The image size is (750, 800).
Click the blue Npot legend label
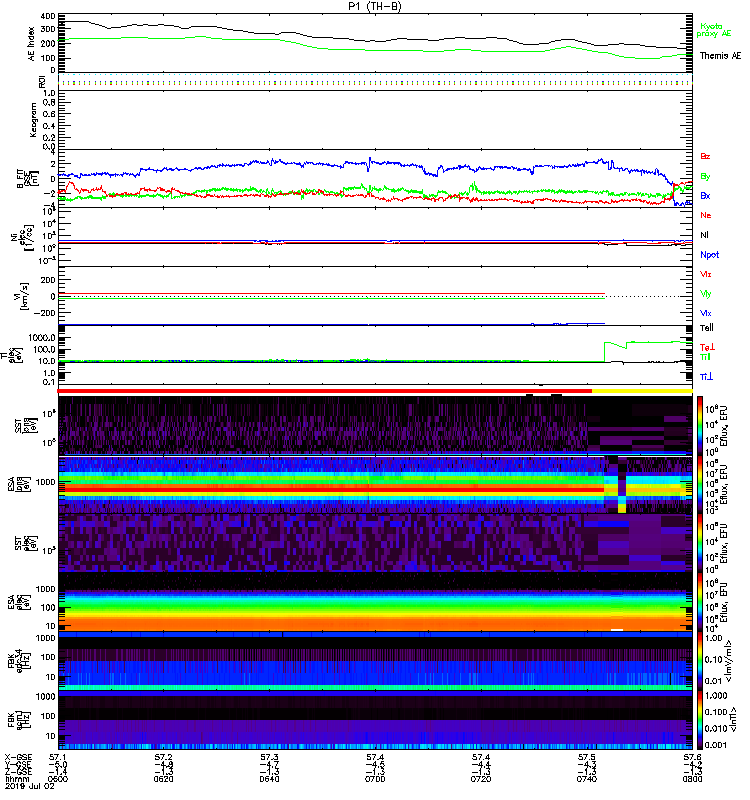[710, 255]
